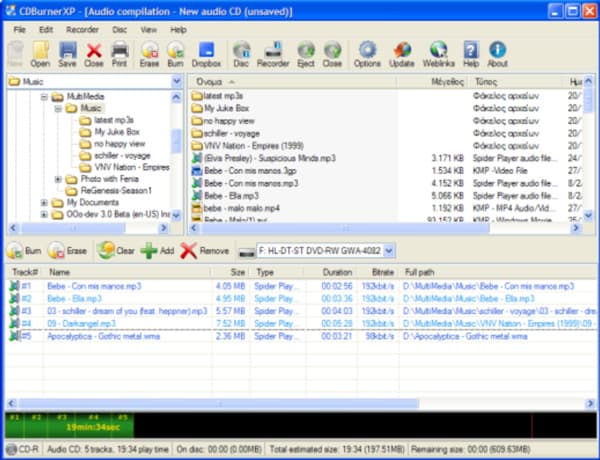
Task: Click the About info icon
Action: pyautogui.click(x=497, y=54)
